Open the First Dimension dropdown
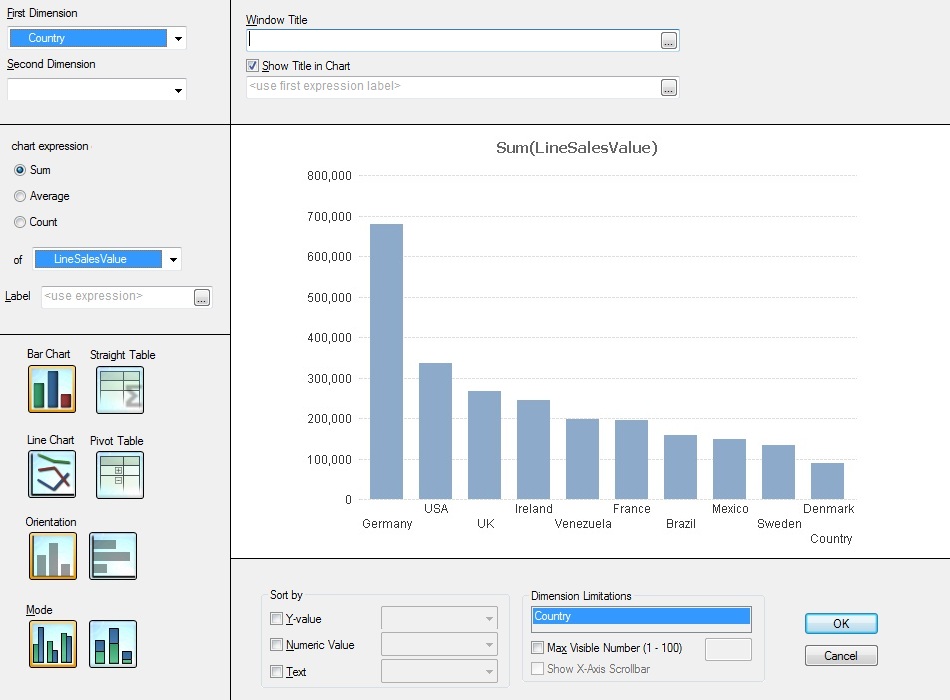950x700 pixels. coord(178,39)
